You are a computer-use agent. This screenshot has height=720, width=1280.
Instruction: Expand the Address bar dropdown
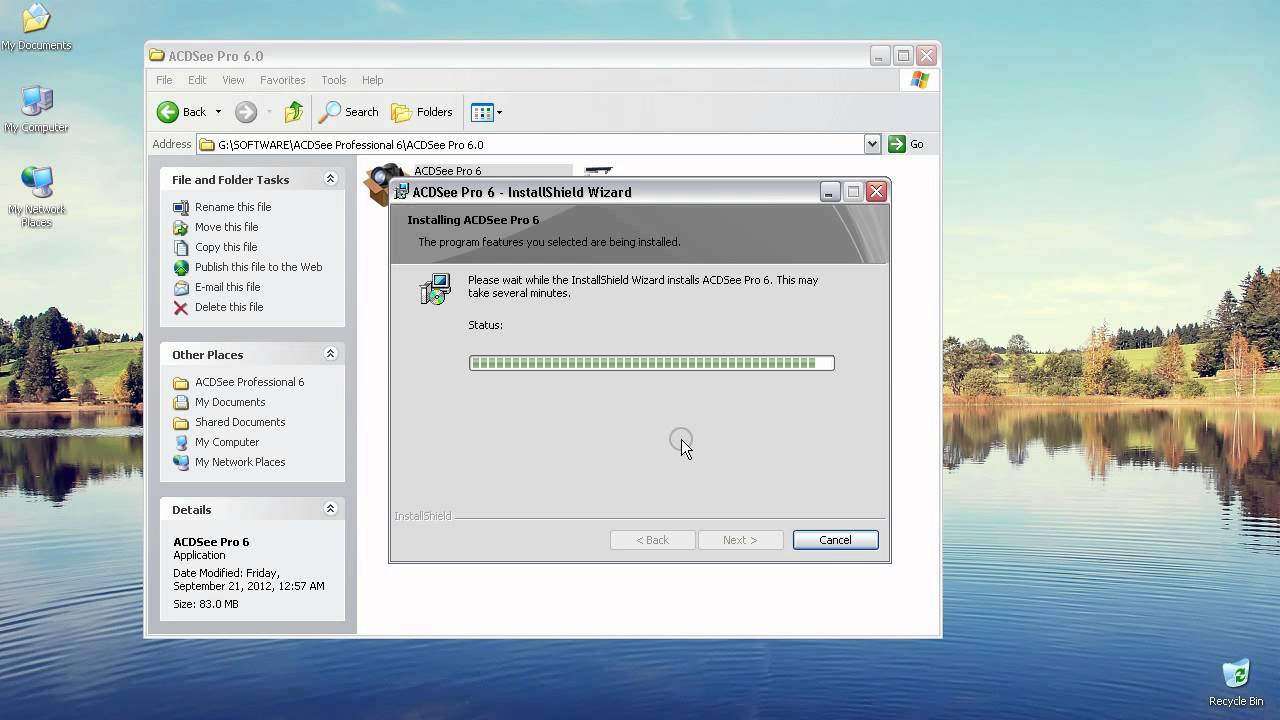tap(872, 144)
